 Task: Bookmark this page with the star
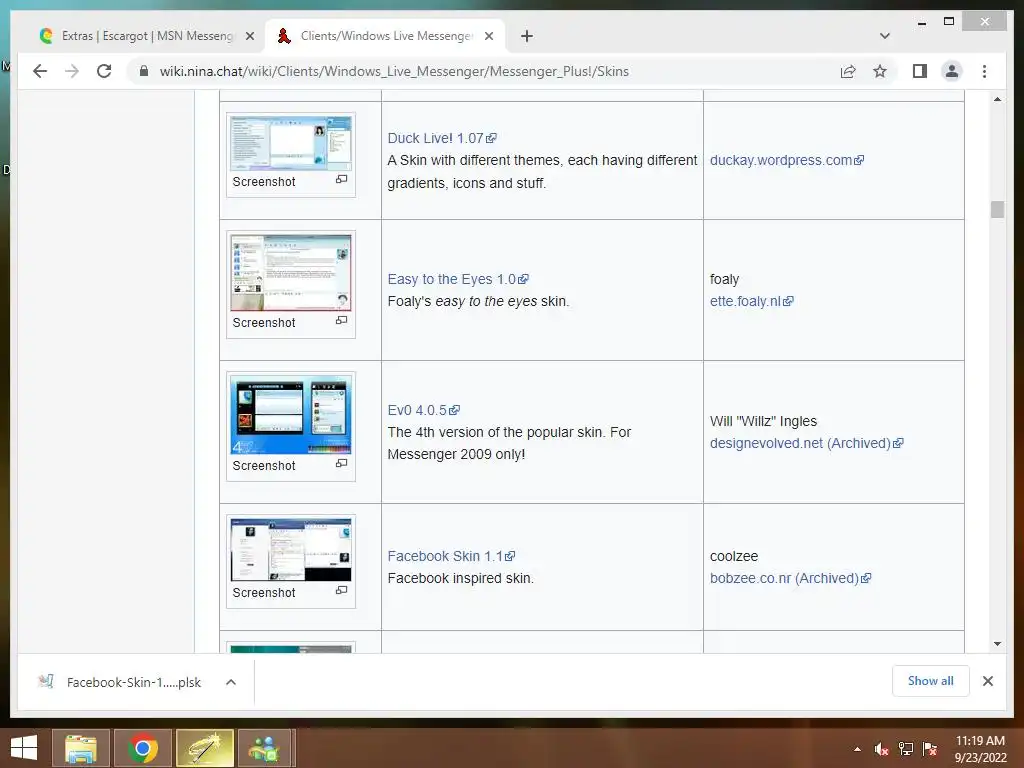[880, 71]
